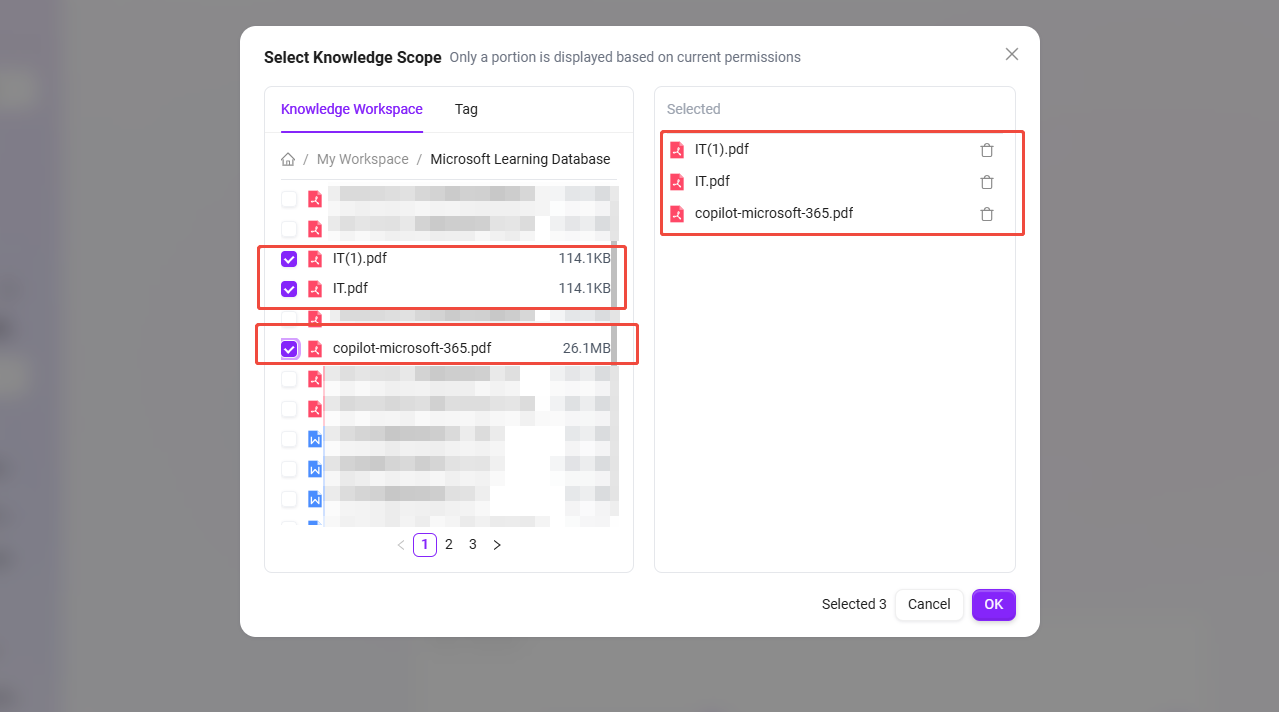Click the Cancel button
Screen dimensions: 1279x712
click(928, 604)
